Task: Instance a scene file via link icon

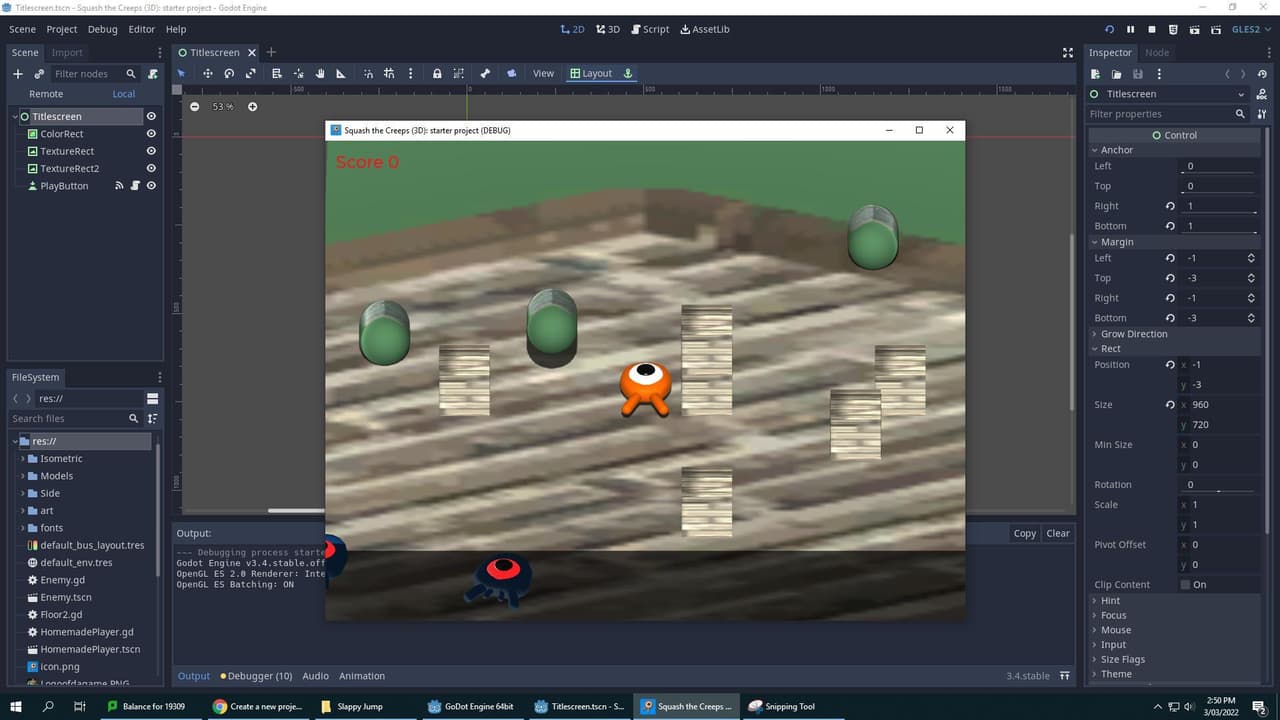Action: (39, 74)
